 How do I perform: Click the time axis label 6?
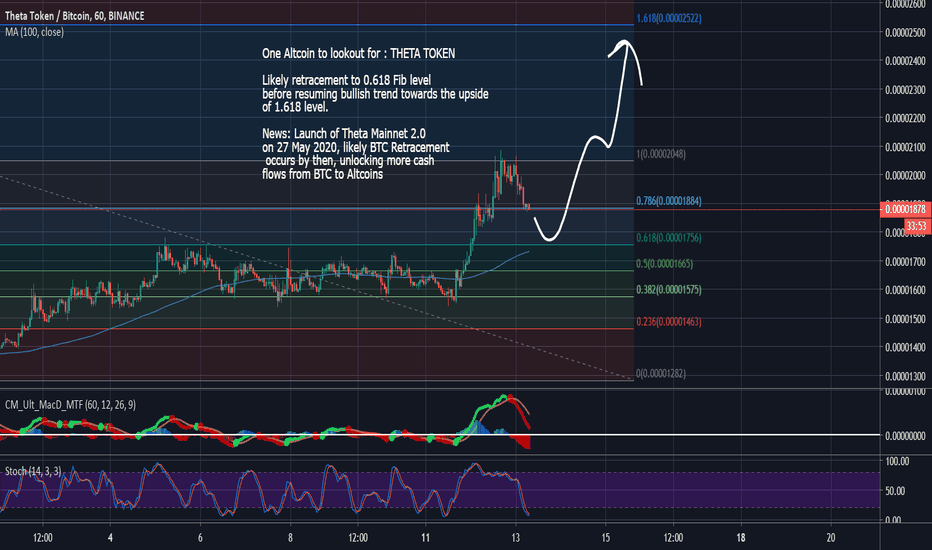click(200, 538)
